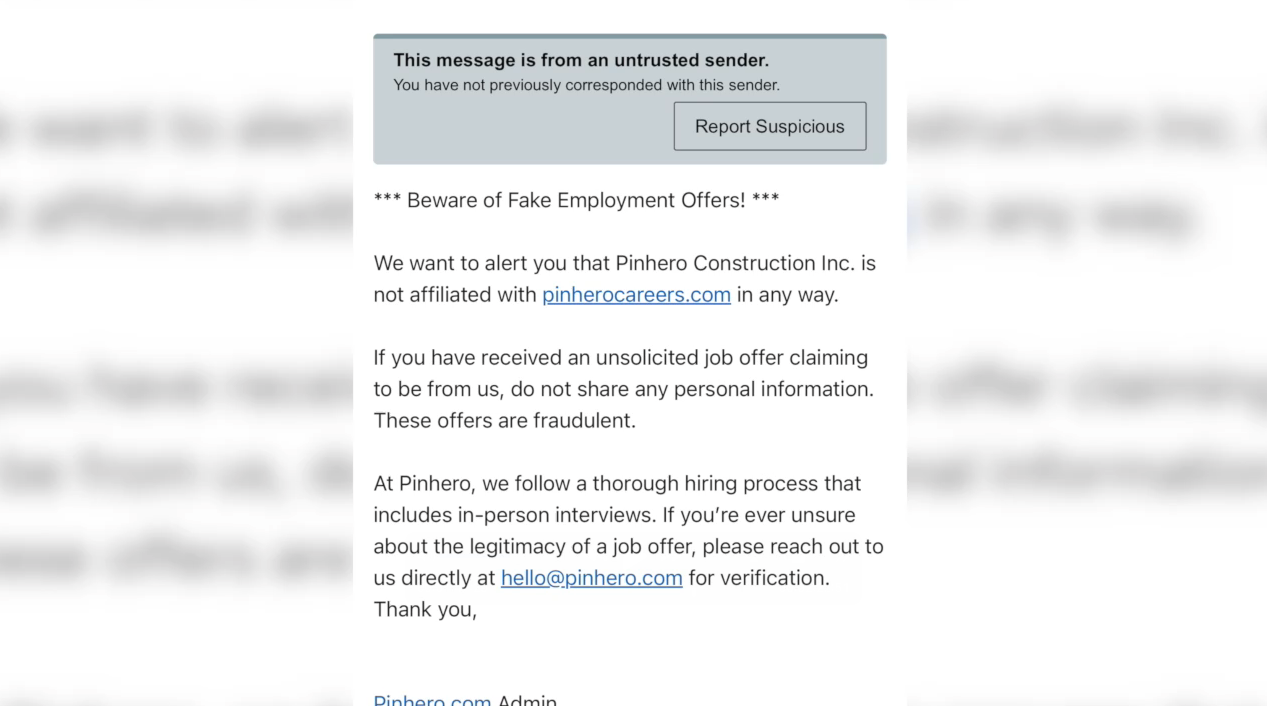
Task: Open the pinherocareers.com link
Action: (636, 295)
